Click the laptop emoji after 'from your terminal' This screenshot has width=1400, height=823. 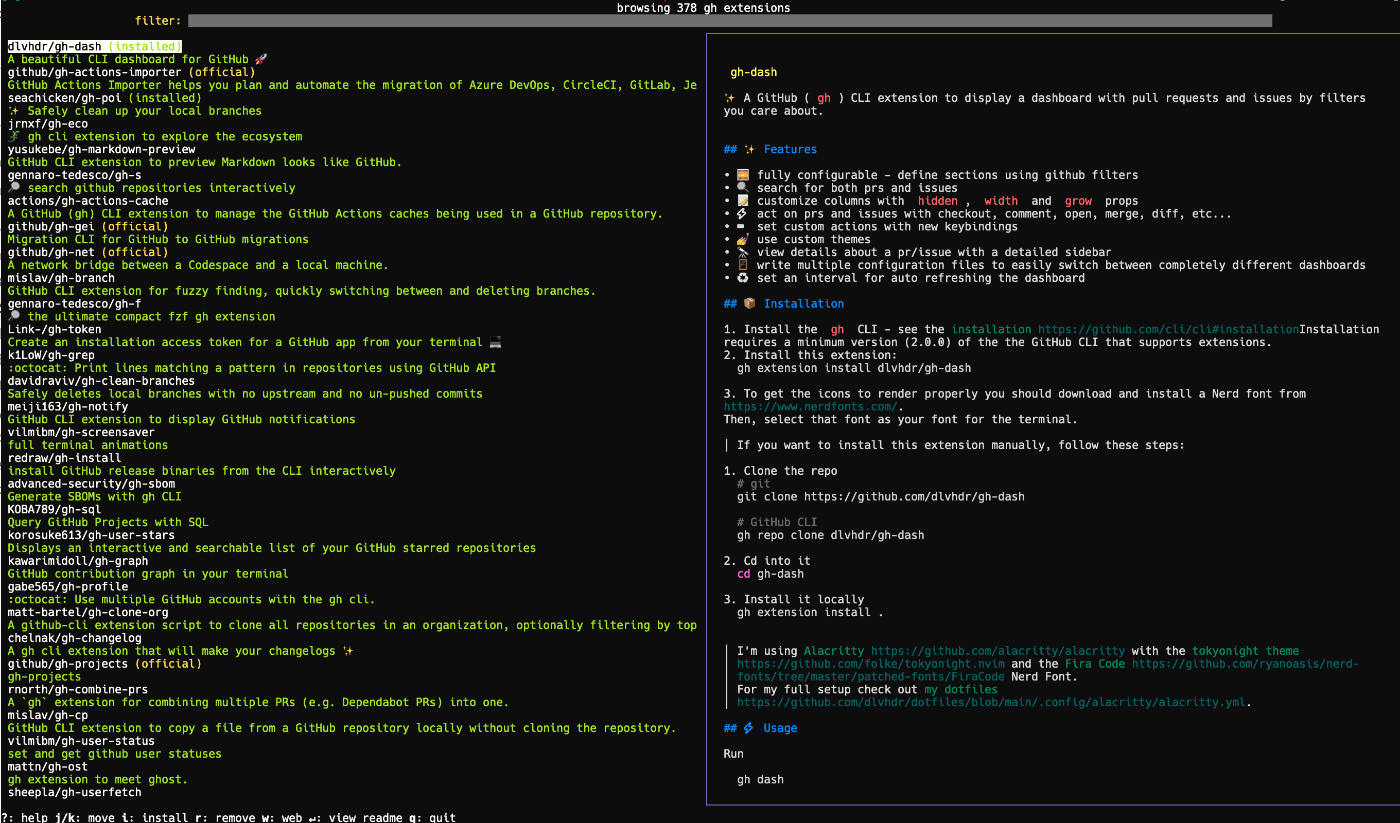495,342
